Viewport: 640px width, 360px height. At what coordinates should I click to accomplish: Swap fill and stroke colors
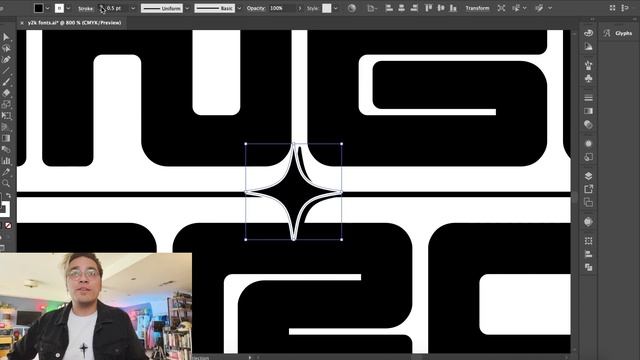(x=9, y=196)
